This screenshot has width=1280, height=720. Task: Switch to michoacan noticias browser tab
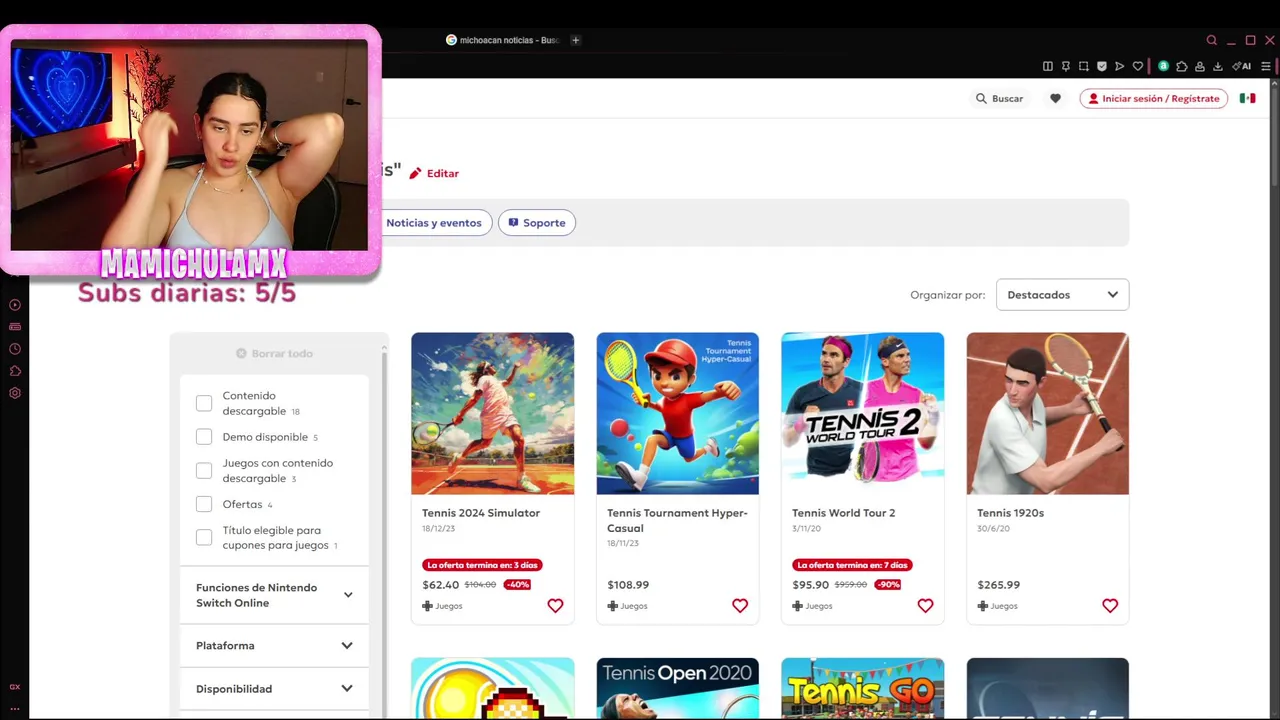click(x=503, y=40)
